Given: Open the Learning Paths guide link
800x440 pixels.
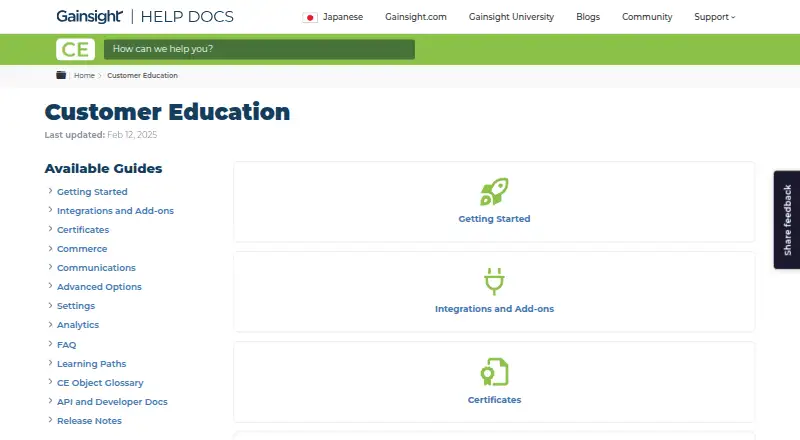Looking at the screenshot, I should click(91, 364).
